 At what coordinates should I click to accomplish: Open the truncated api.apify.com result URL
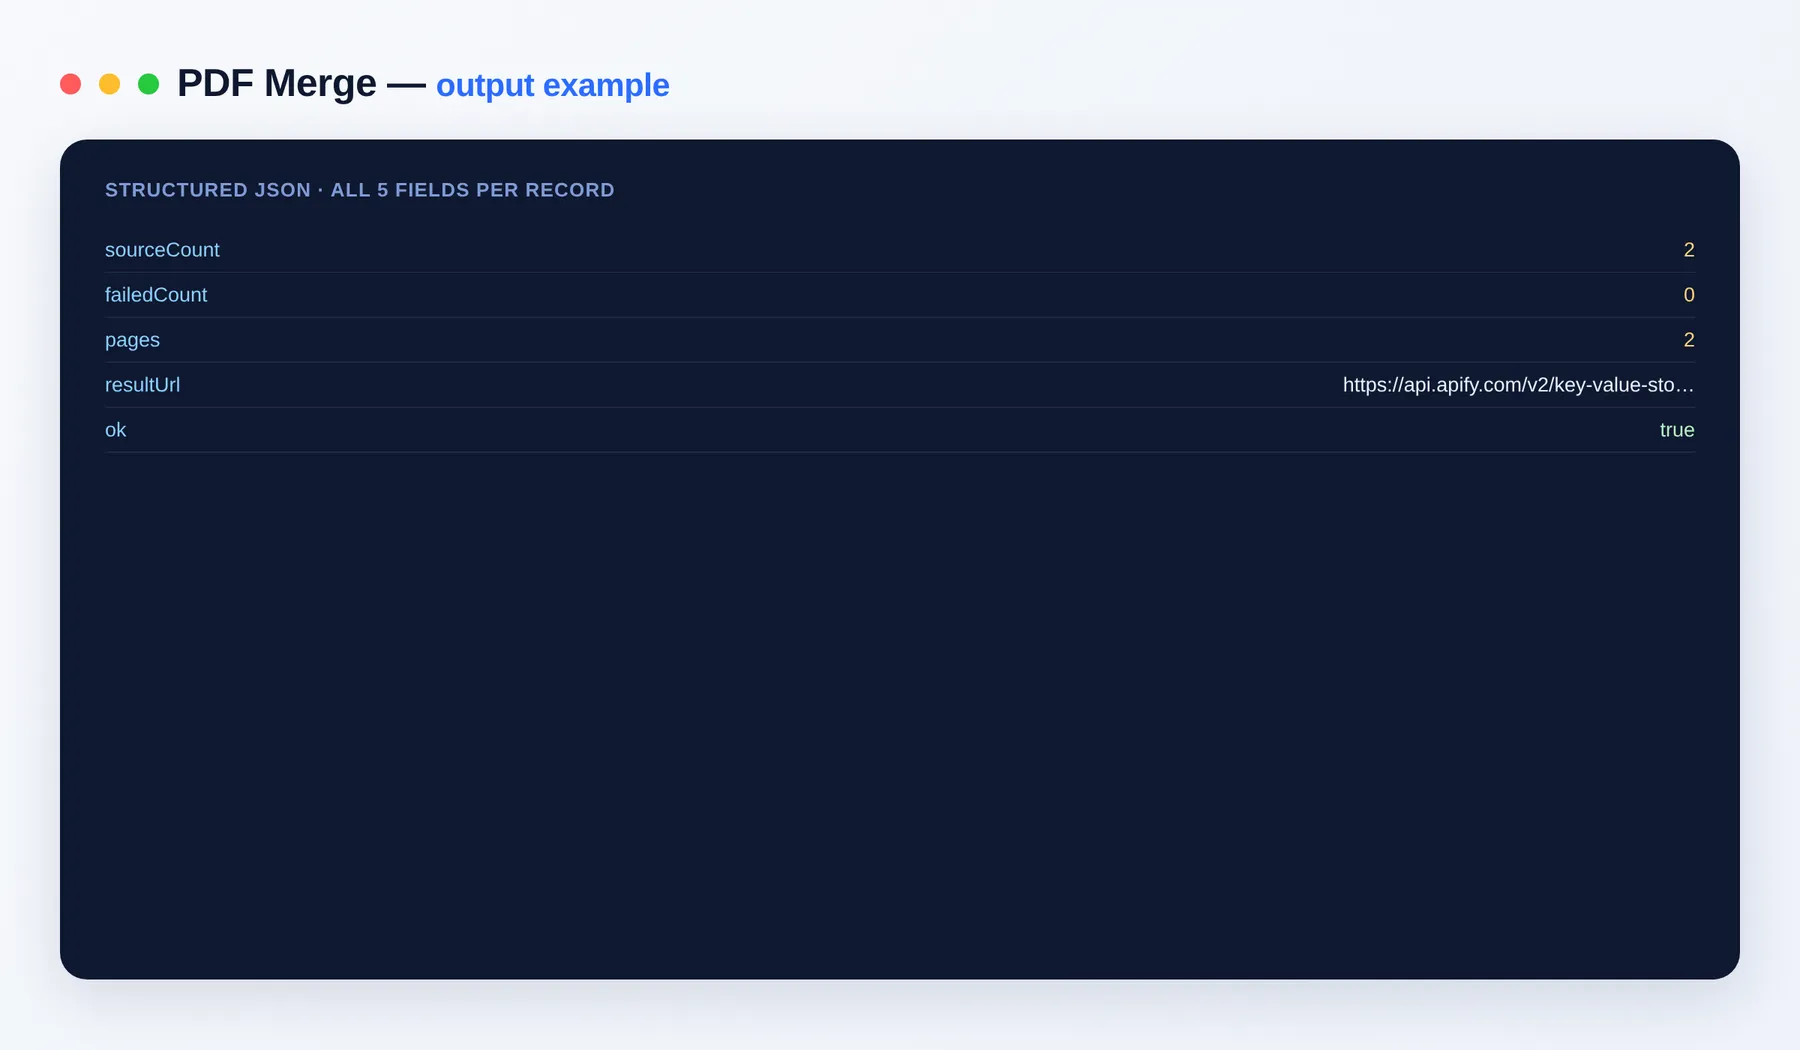(x=1518, y=385)
